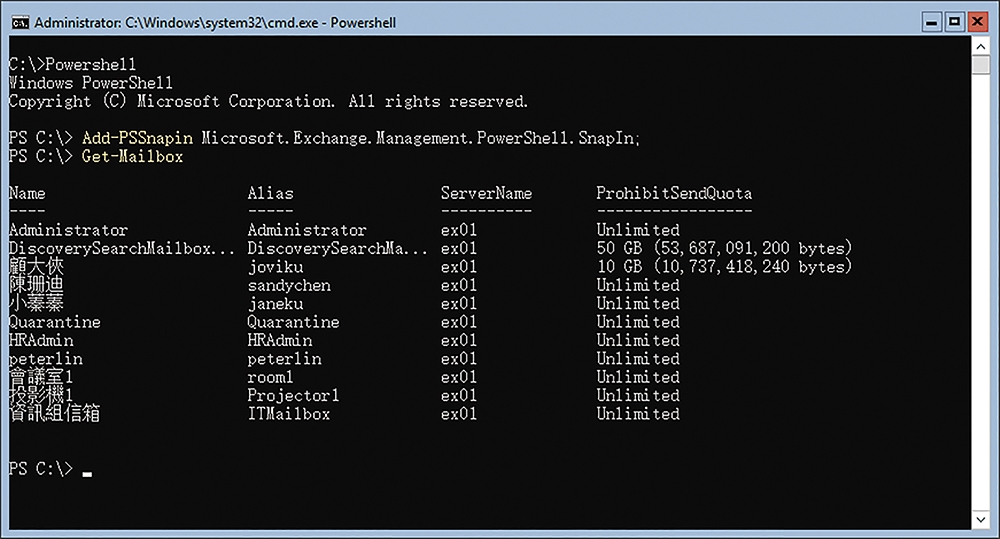Click the Add-PSSnapin command line
This screenshot has height=539, width=1000.
tap(324, 138)
